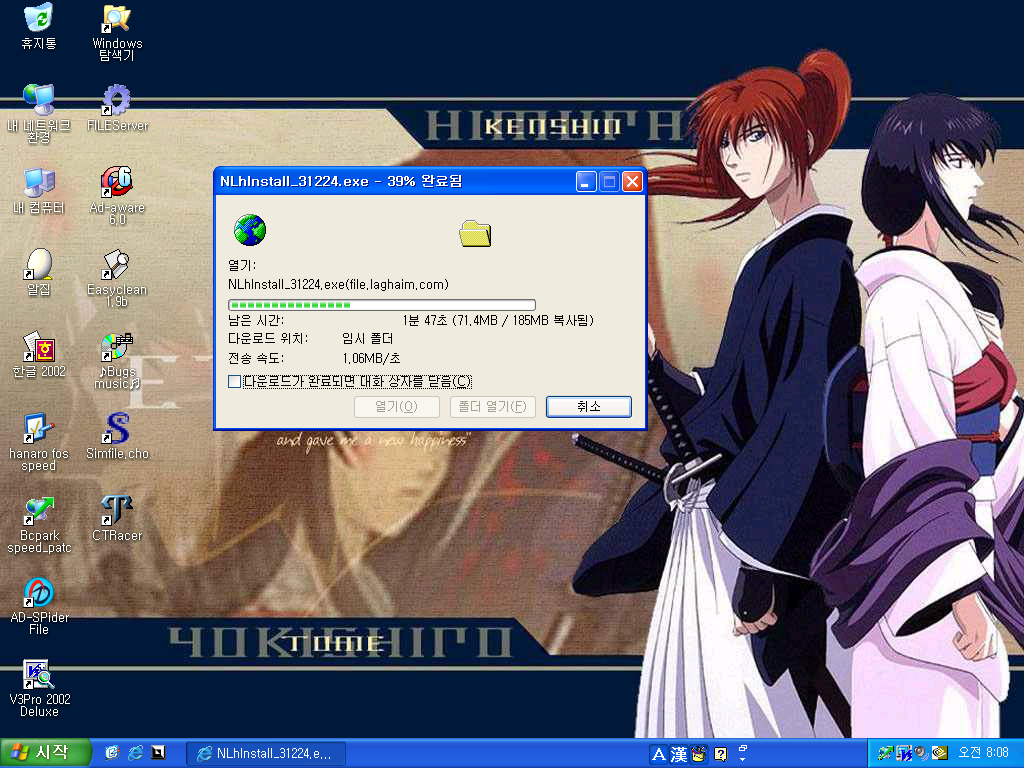Click the monitor tray icon beside the speaker
The height and width of the screenshot is (768, 1024).
click(904, 753)
